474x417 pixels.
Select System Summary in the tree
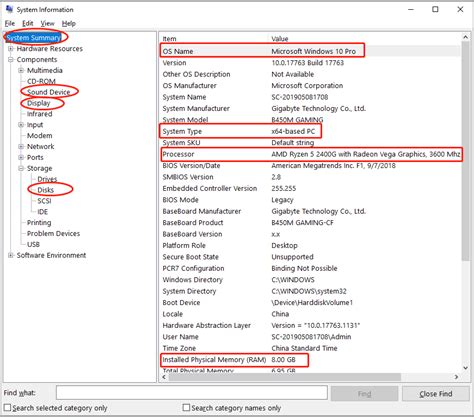(33, 38)
